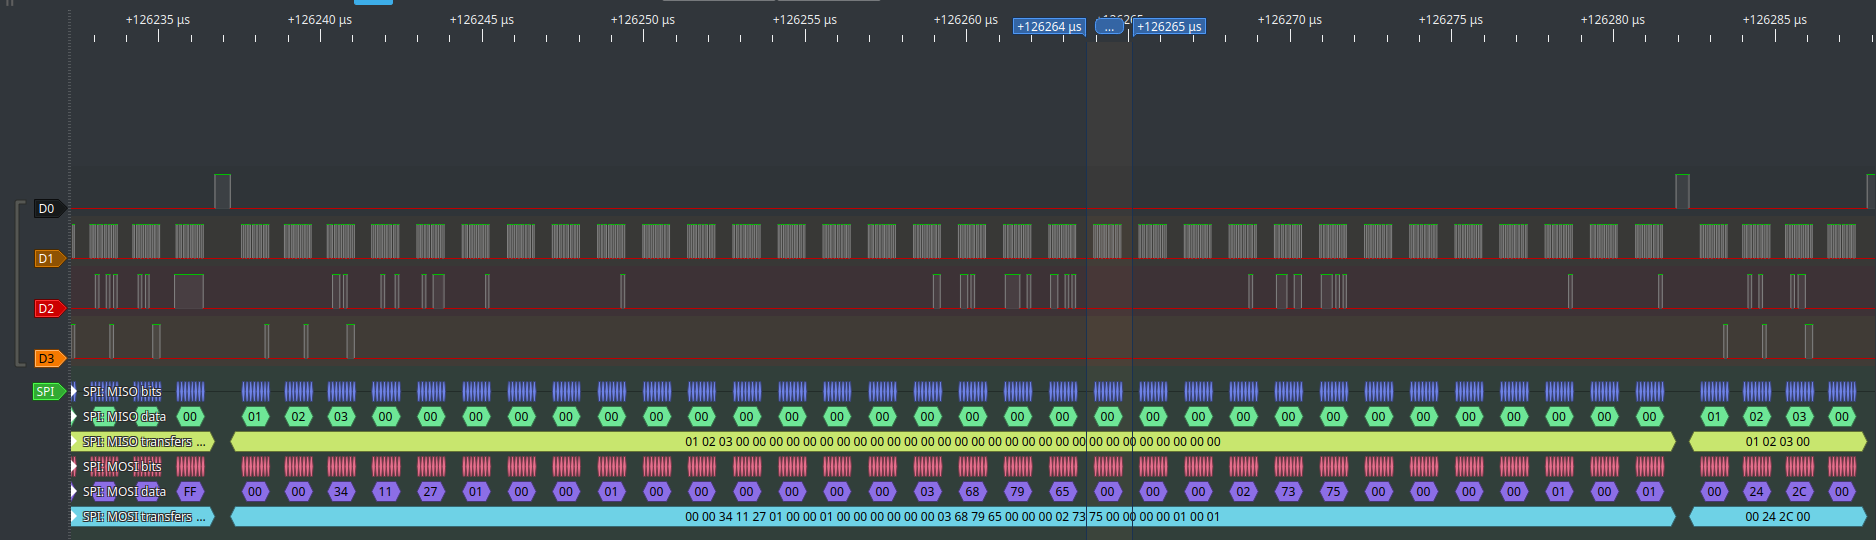Select the orange D3 channel label
Screen dimensions: 1876x540
point(47,359)
